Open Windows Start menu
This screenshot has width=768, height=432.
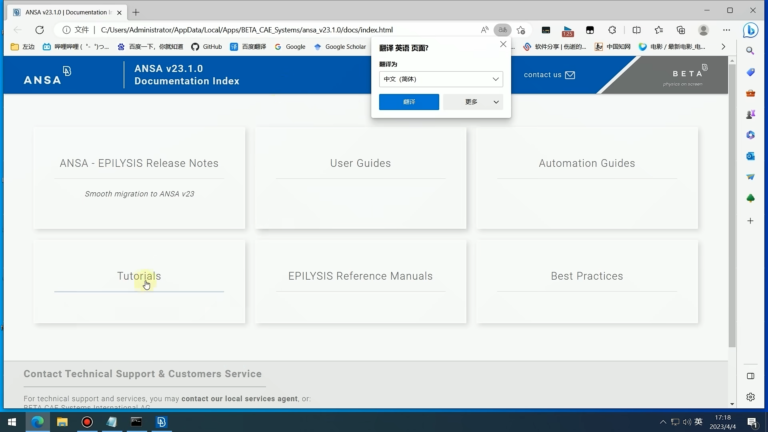tap(12, 422)
